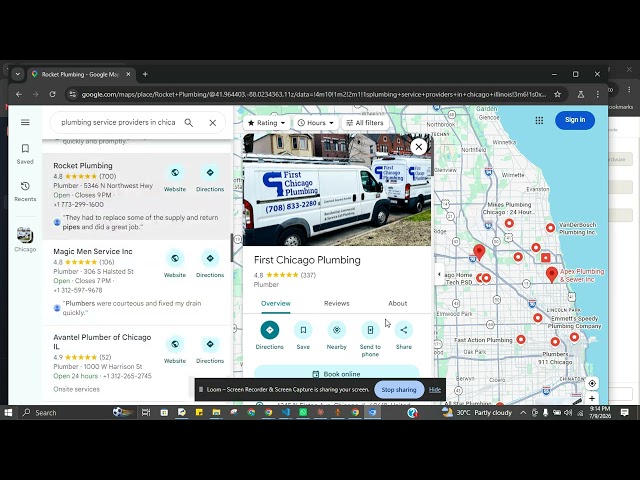Select Avantel Plumber of Chicago IL result
Image resolution: width=640 pixels, height=480 pixels.
click(102, 342)
